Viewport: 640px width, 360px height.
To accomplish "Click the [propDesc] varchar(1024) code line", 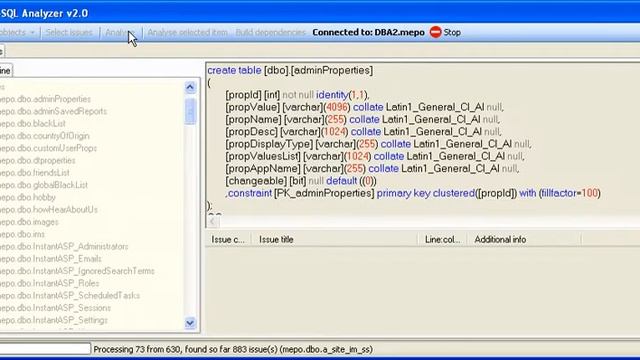I will click(363, 132).
